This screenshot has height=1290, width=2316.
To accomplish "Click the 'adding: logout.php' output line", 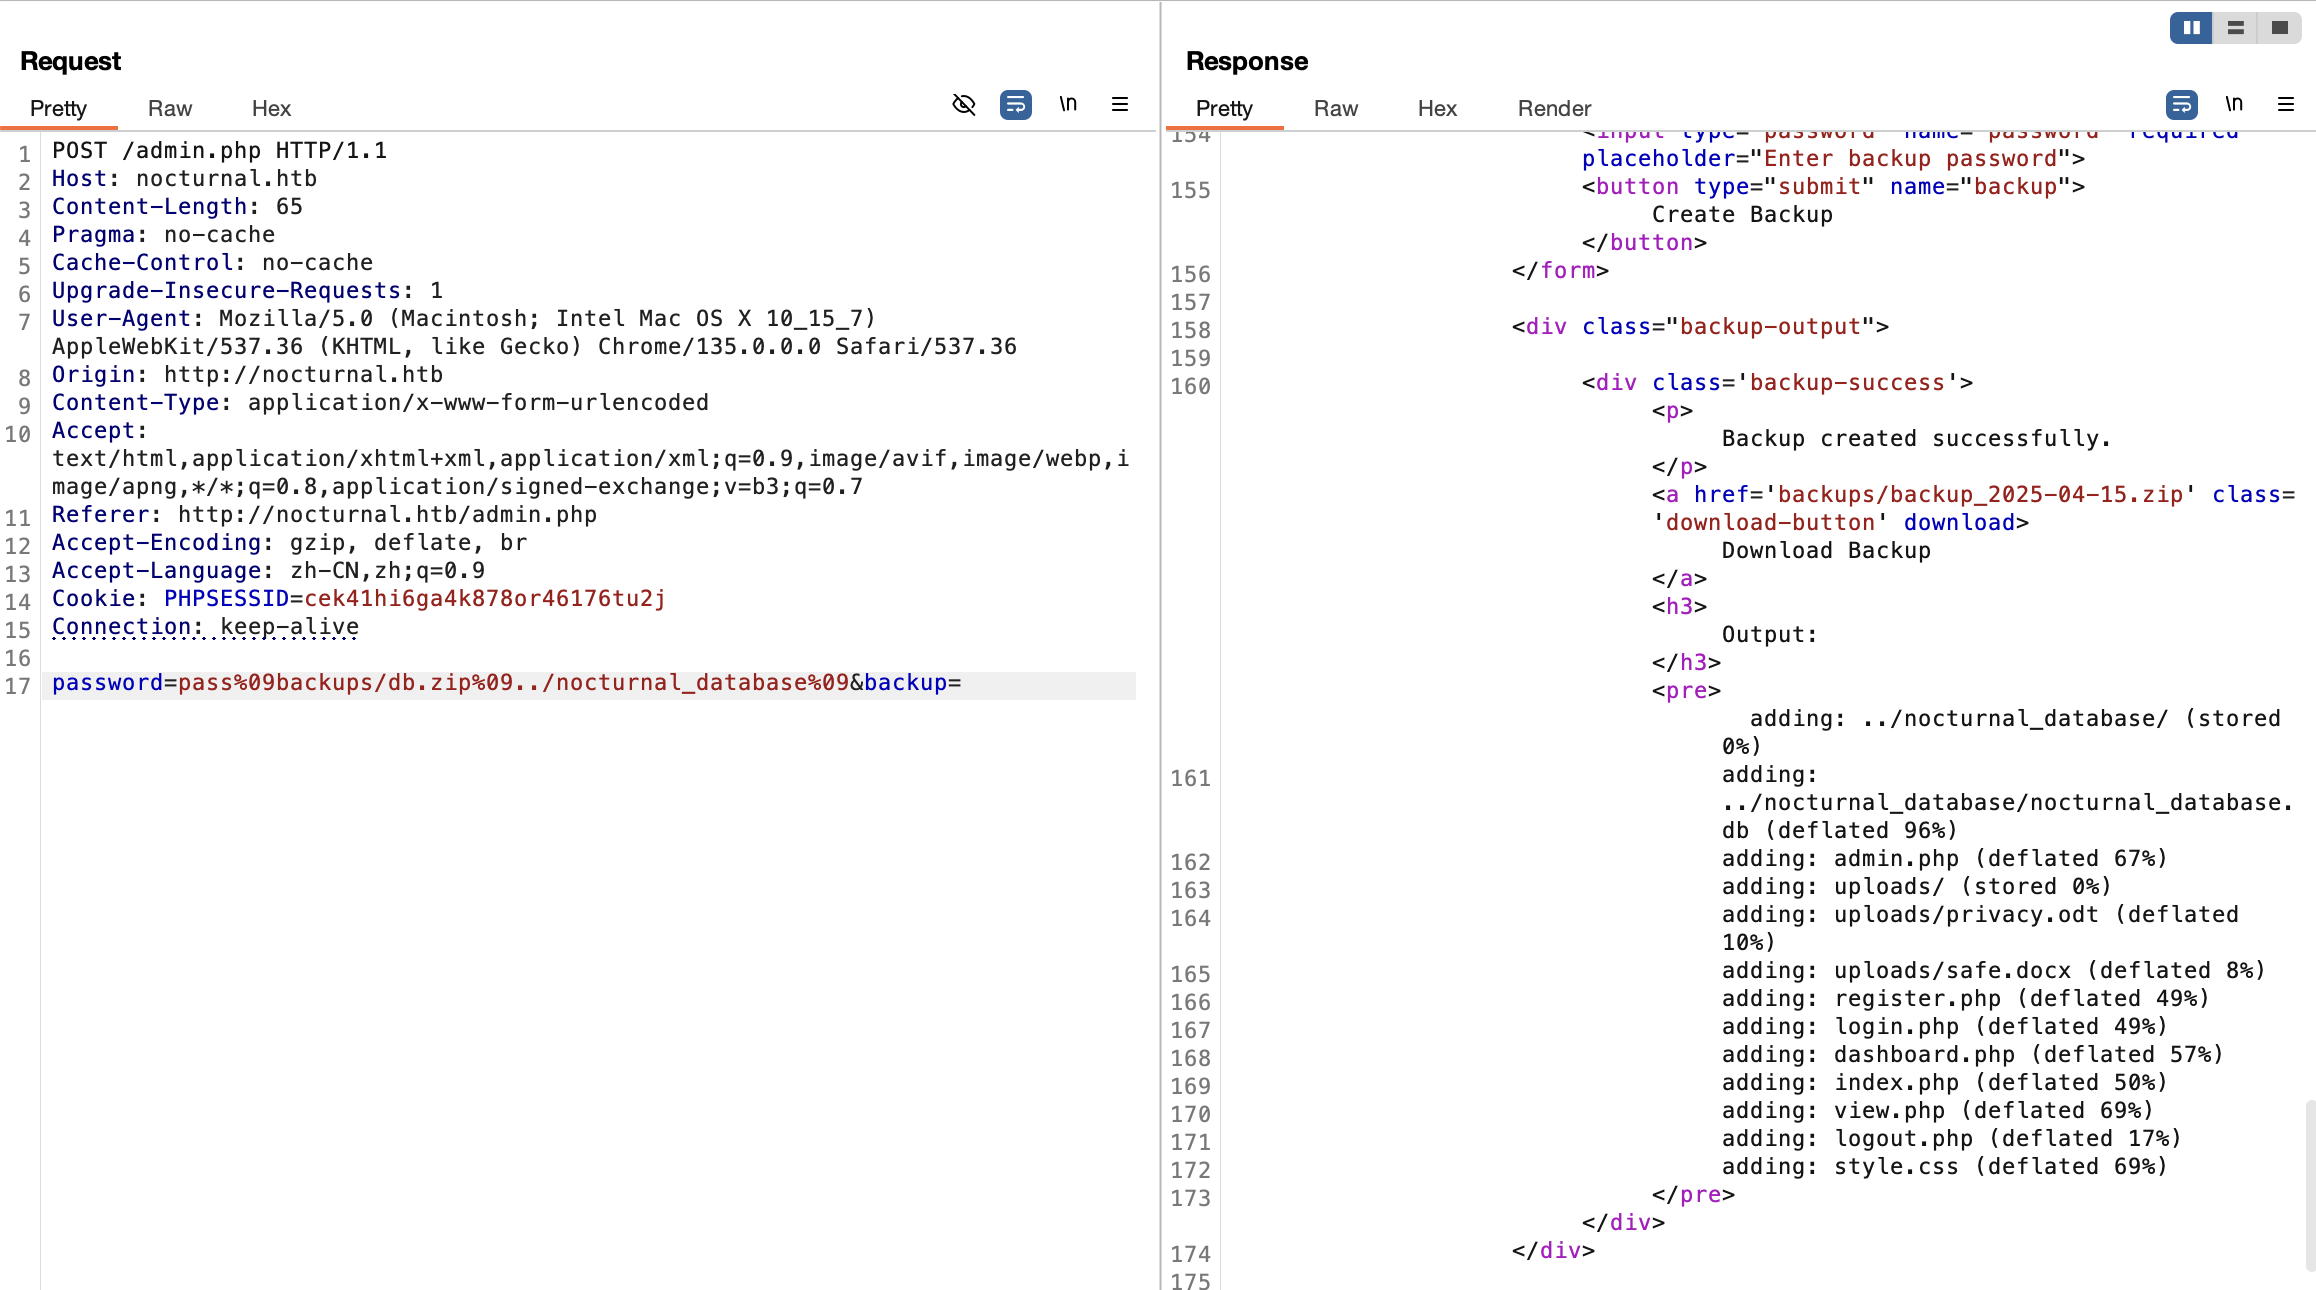I will pyautogui.click(x=1951, y=1139).
